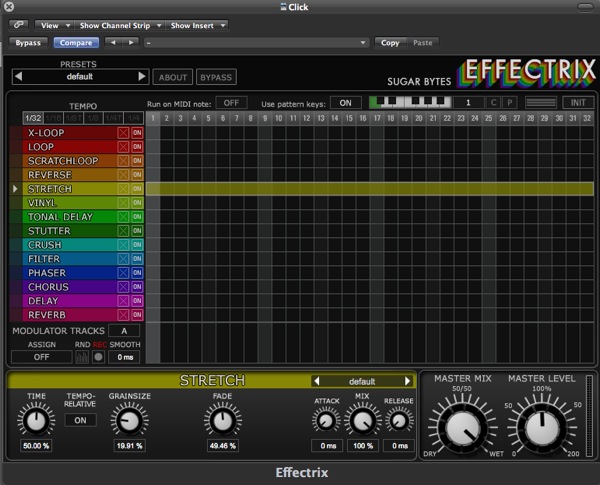Select the 1/8 tempo tab
Image resolution: width=600 pixels, height=485 pixels.
click(93, 118)
